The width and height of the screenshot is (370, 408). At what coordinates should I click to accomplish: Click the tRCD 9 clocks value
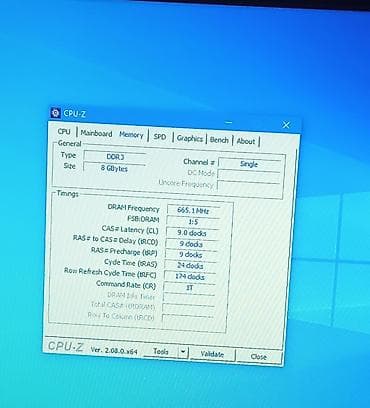191,244
